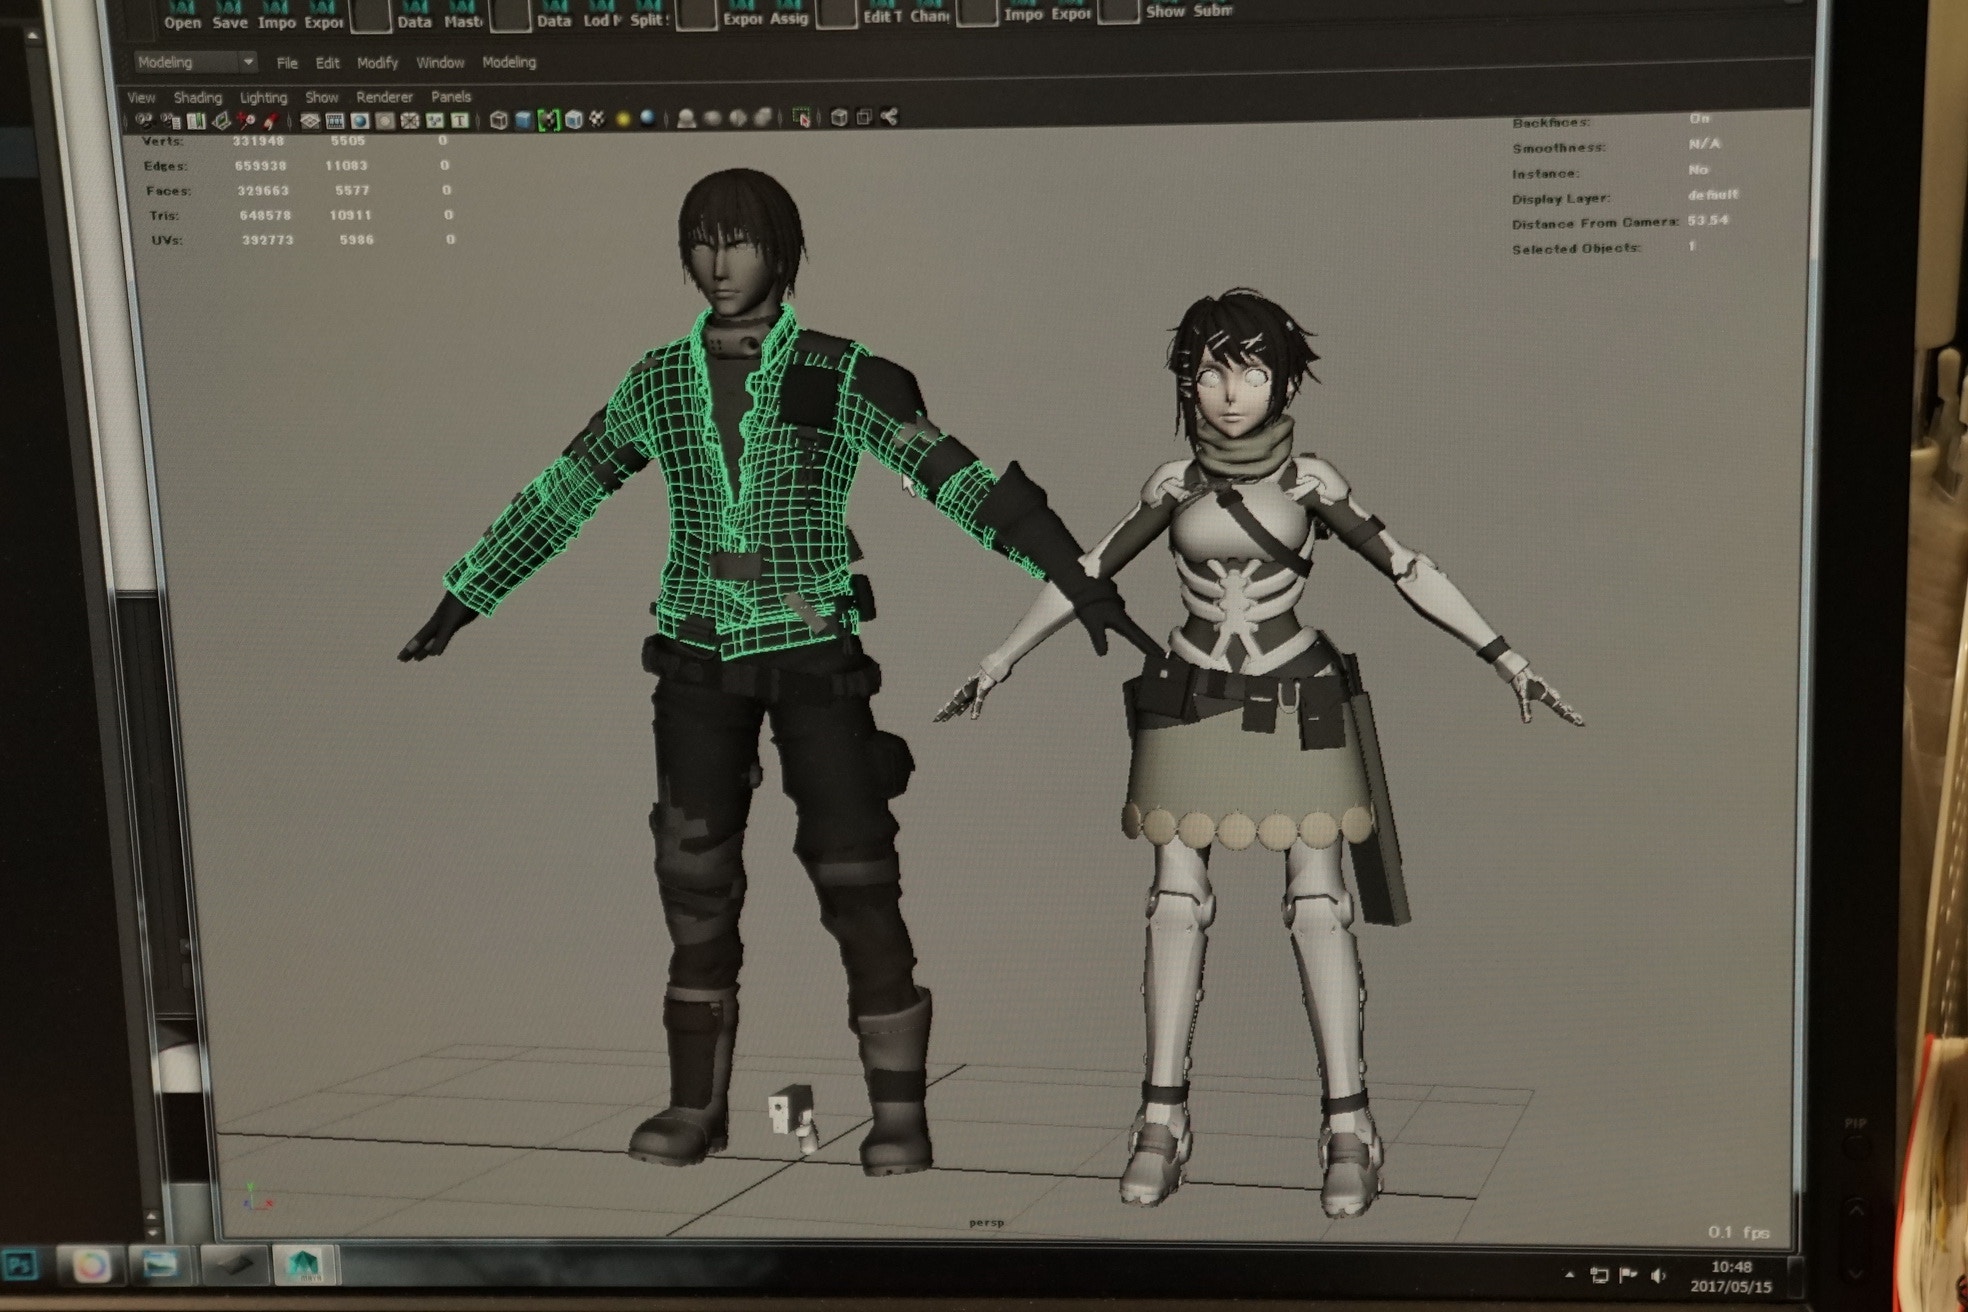This screenshot has height=1312, width=1968.
Task: Open the Modeling menu in the menu bar
Action: point(509,62)
